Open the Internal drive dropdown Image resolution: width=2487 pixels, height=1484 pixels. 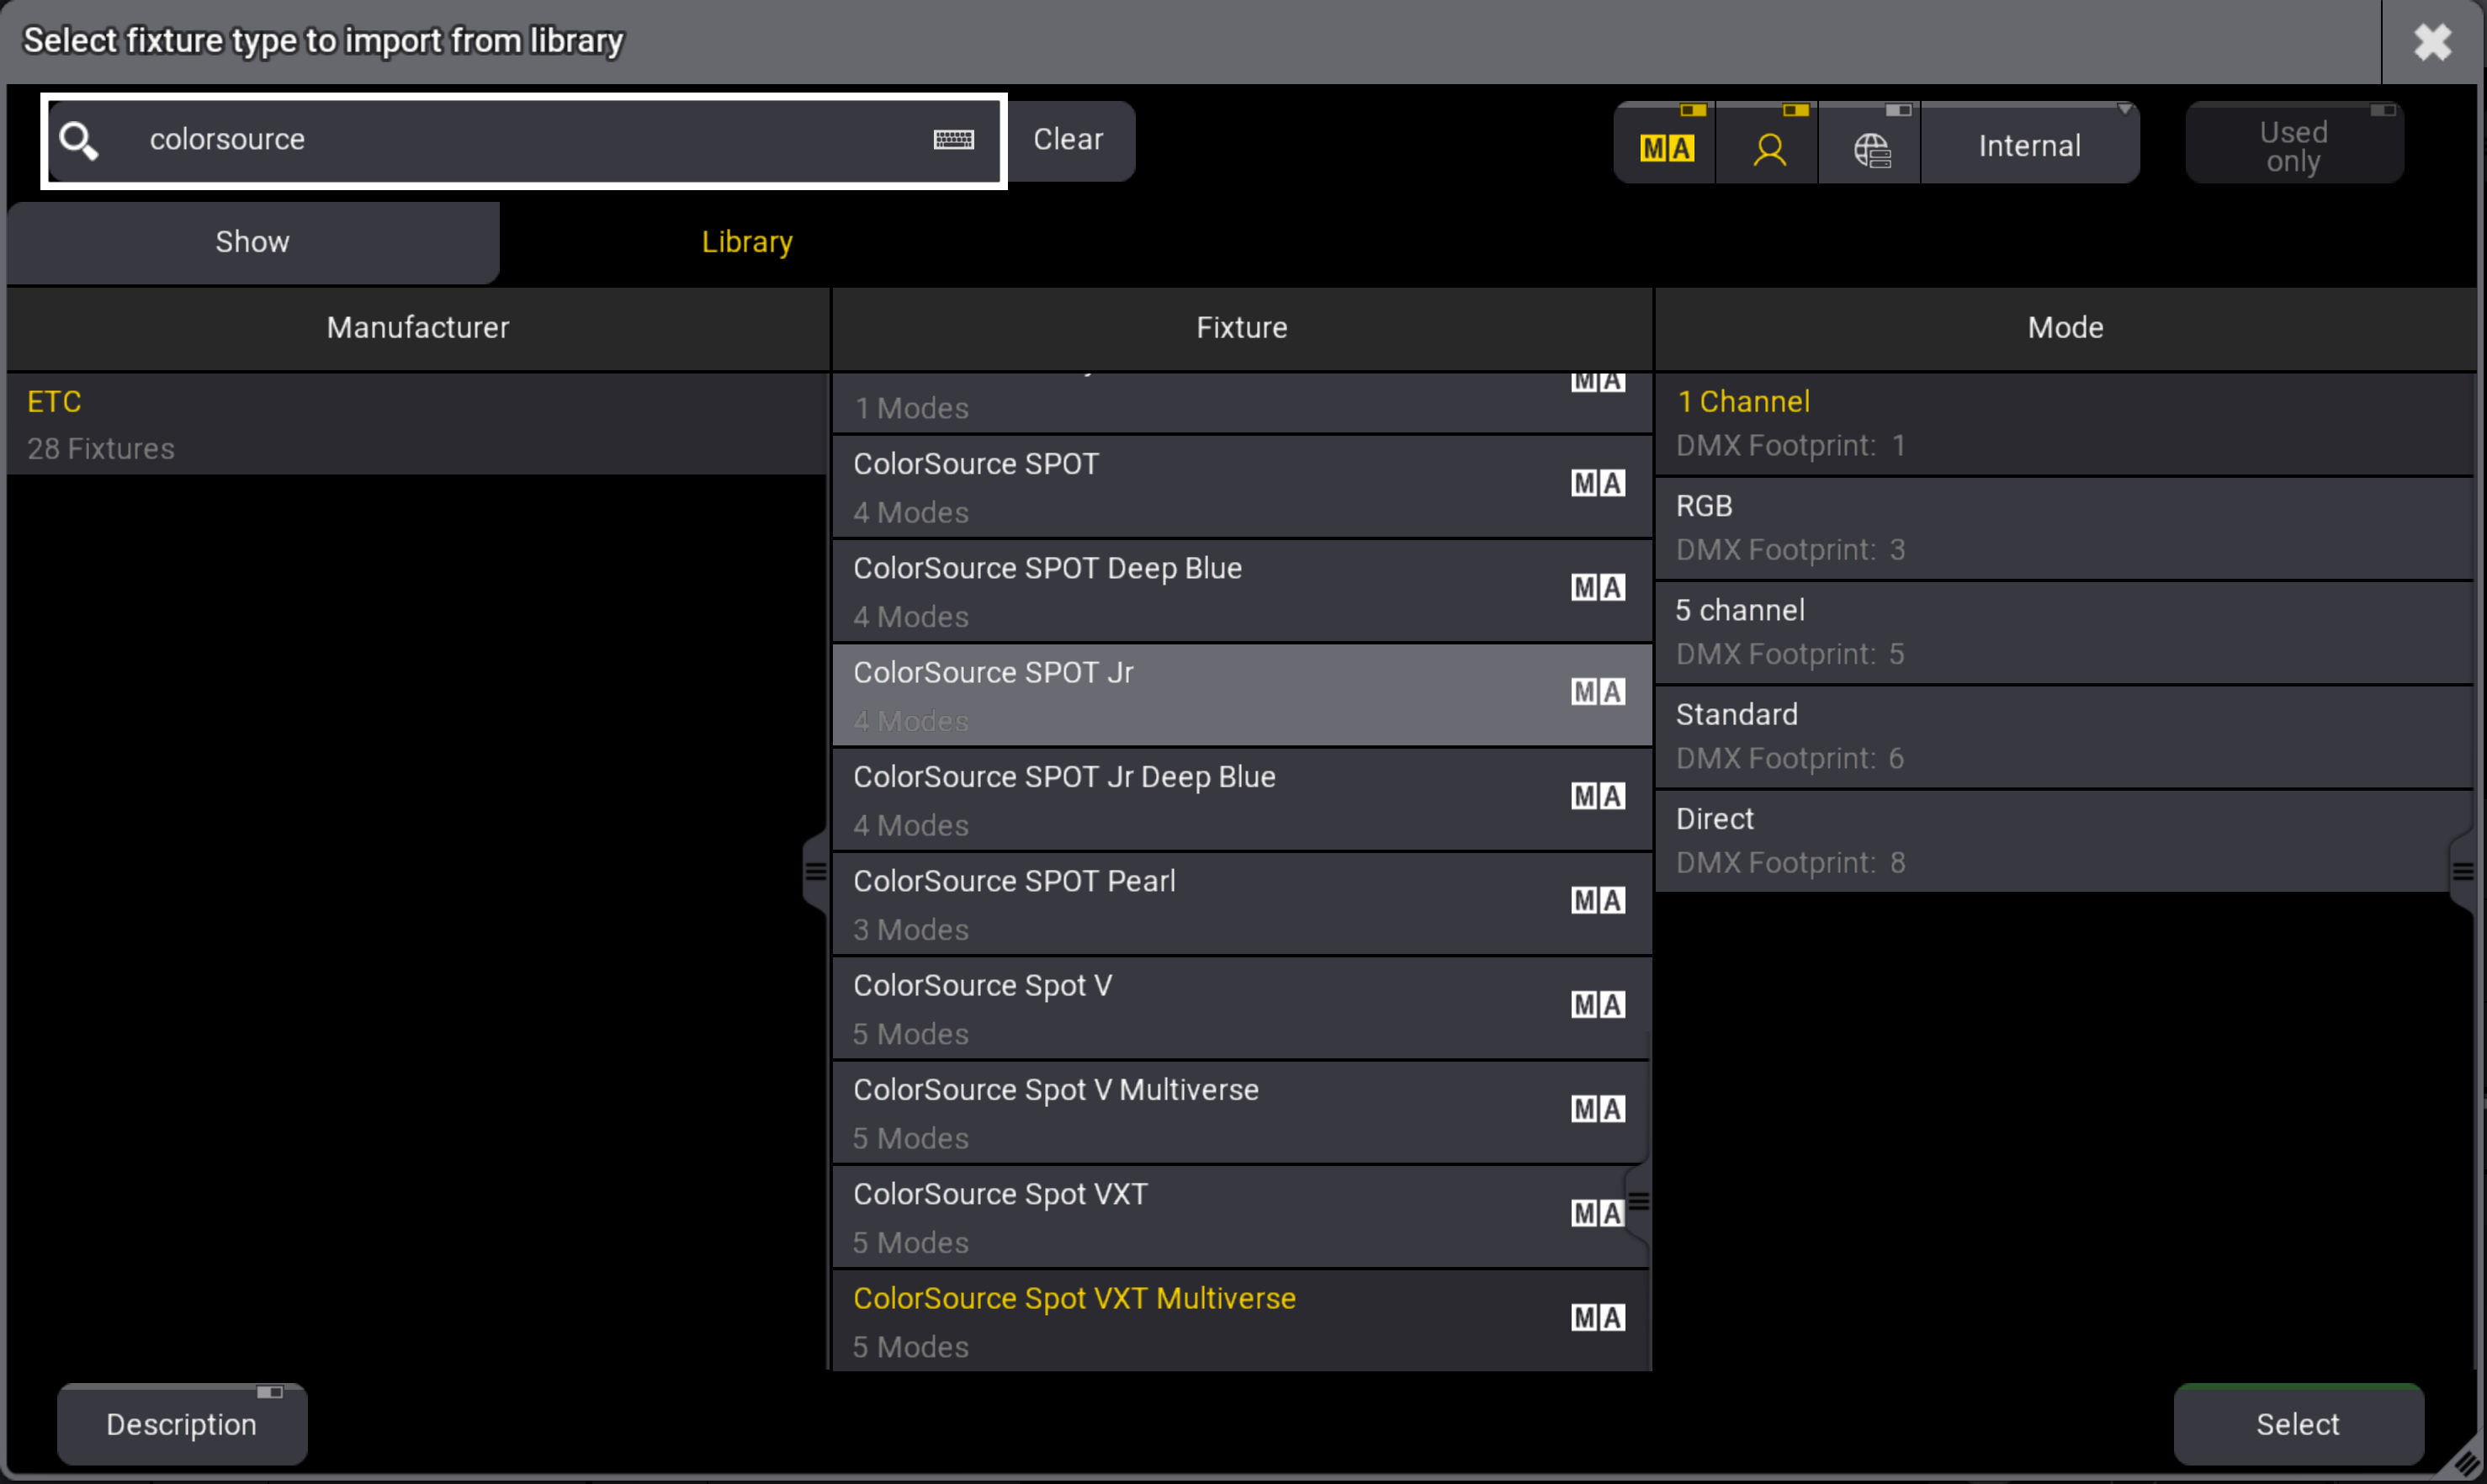pos(2029,146)
